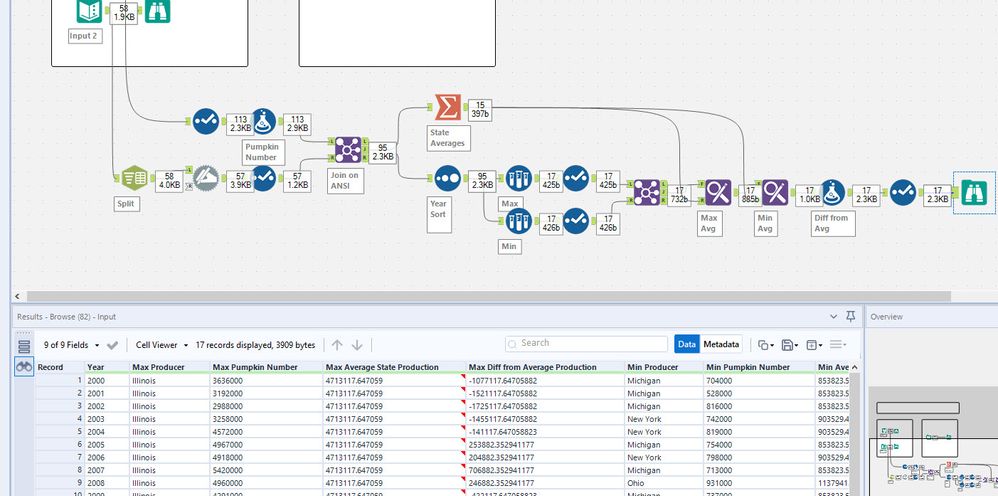Select the Text To Columns tool labeled Split
The image size is (998, 496).
coord(134,178)
